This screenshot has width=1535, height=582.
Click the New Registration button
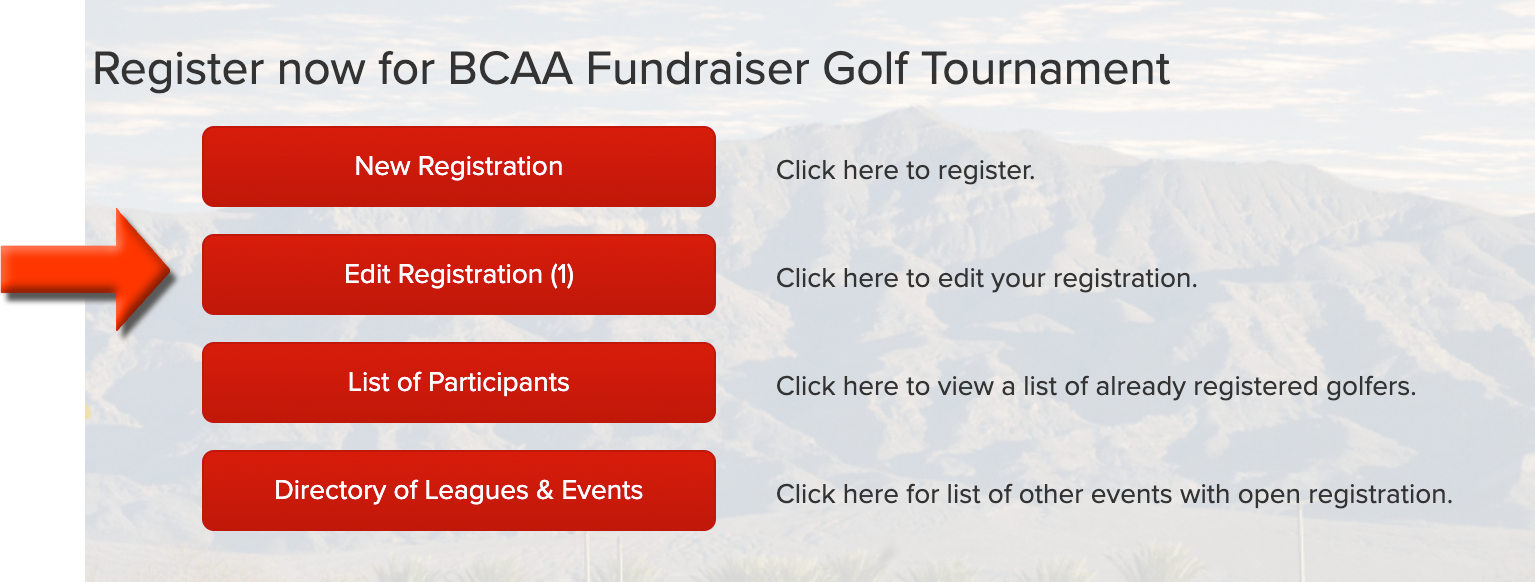coord(459,166)
